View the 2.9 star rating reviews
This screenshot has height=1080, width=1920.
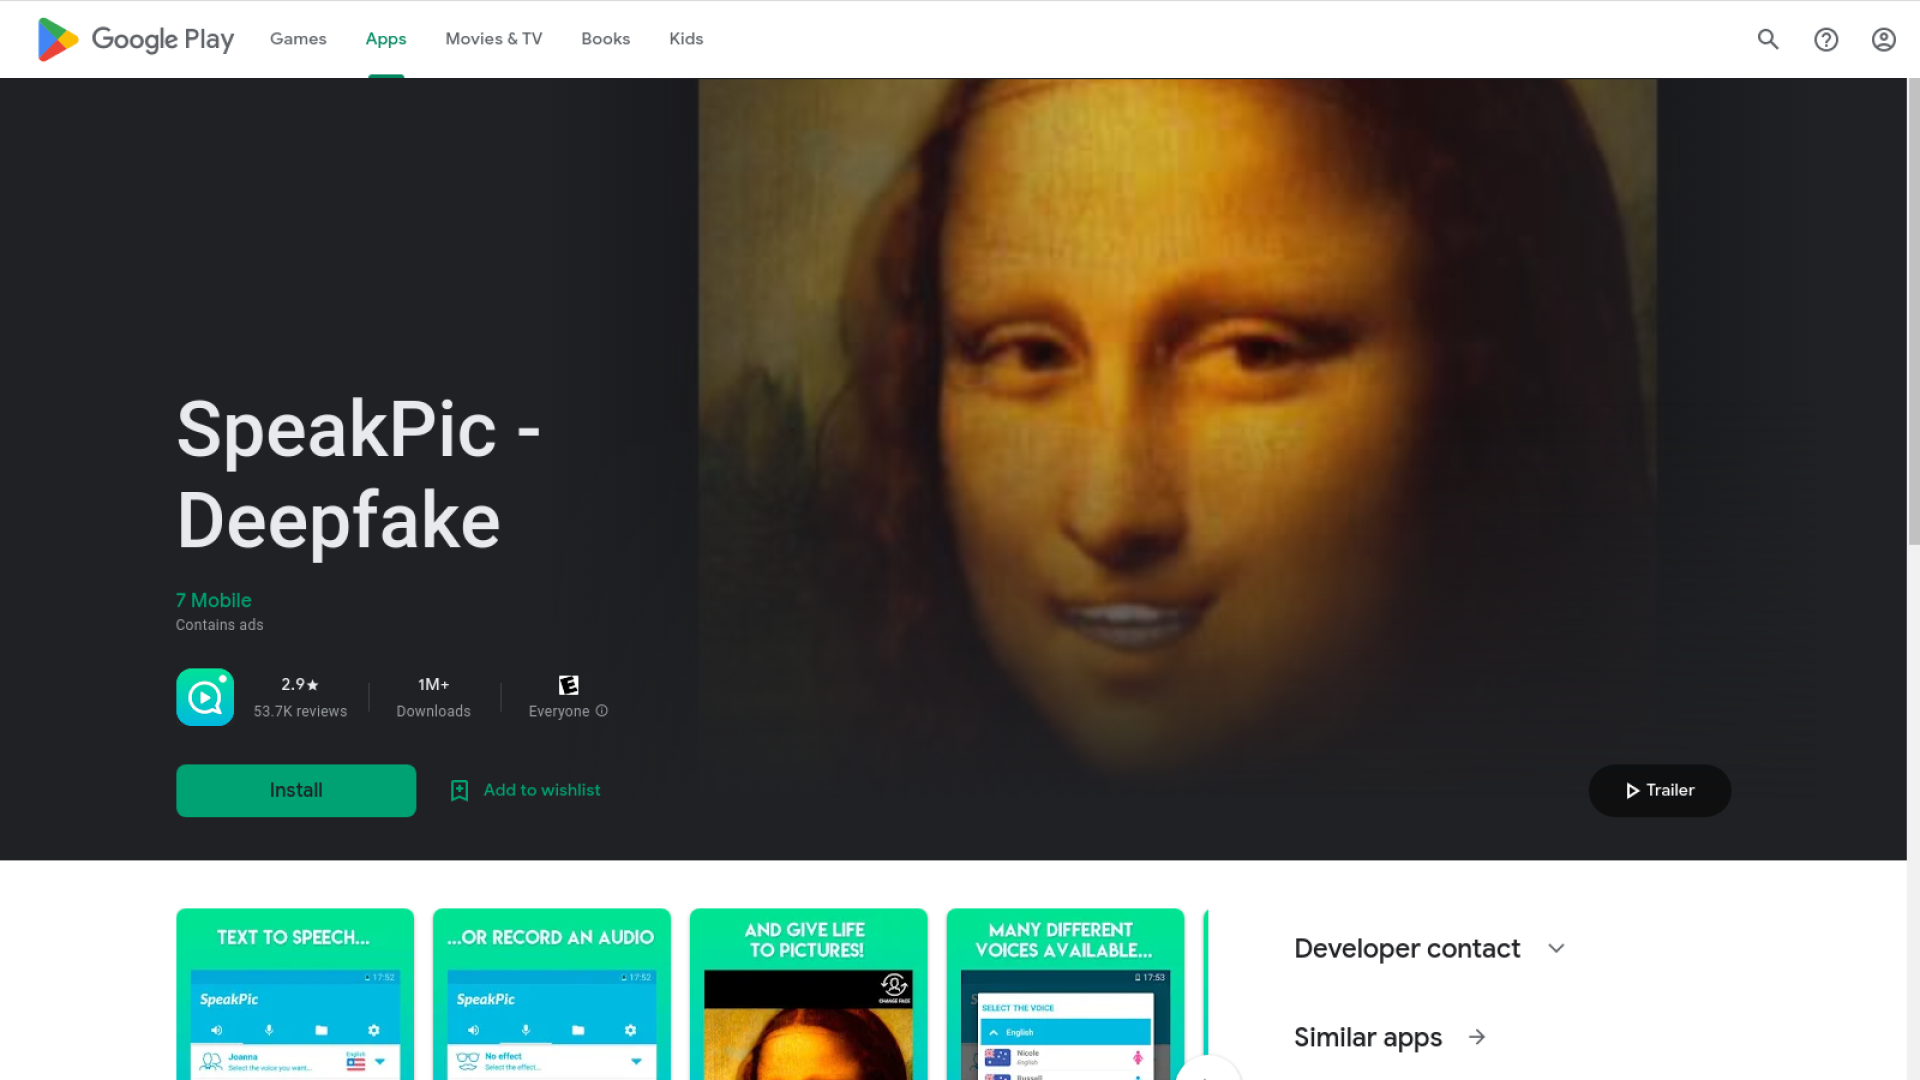300,697
